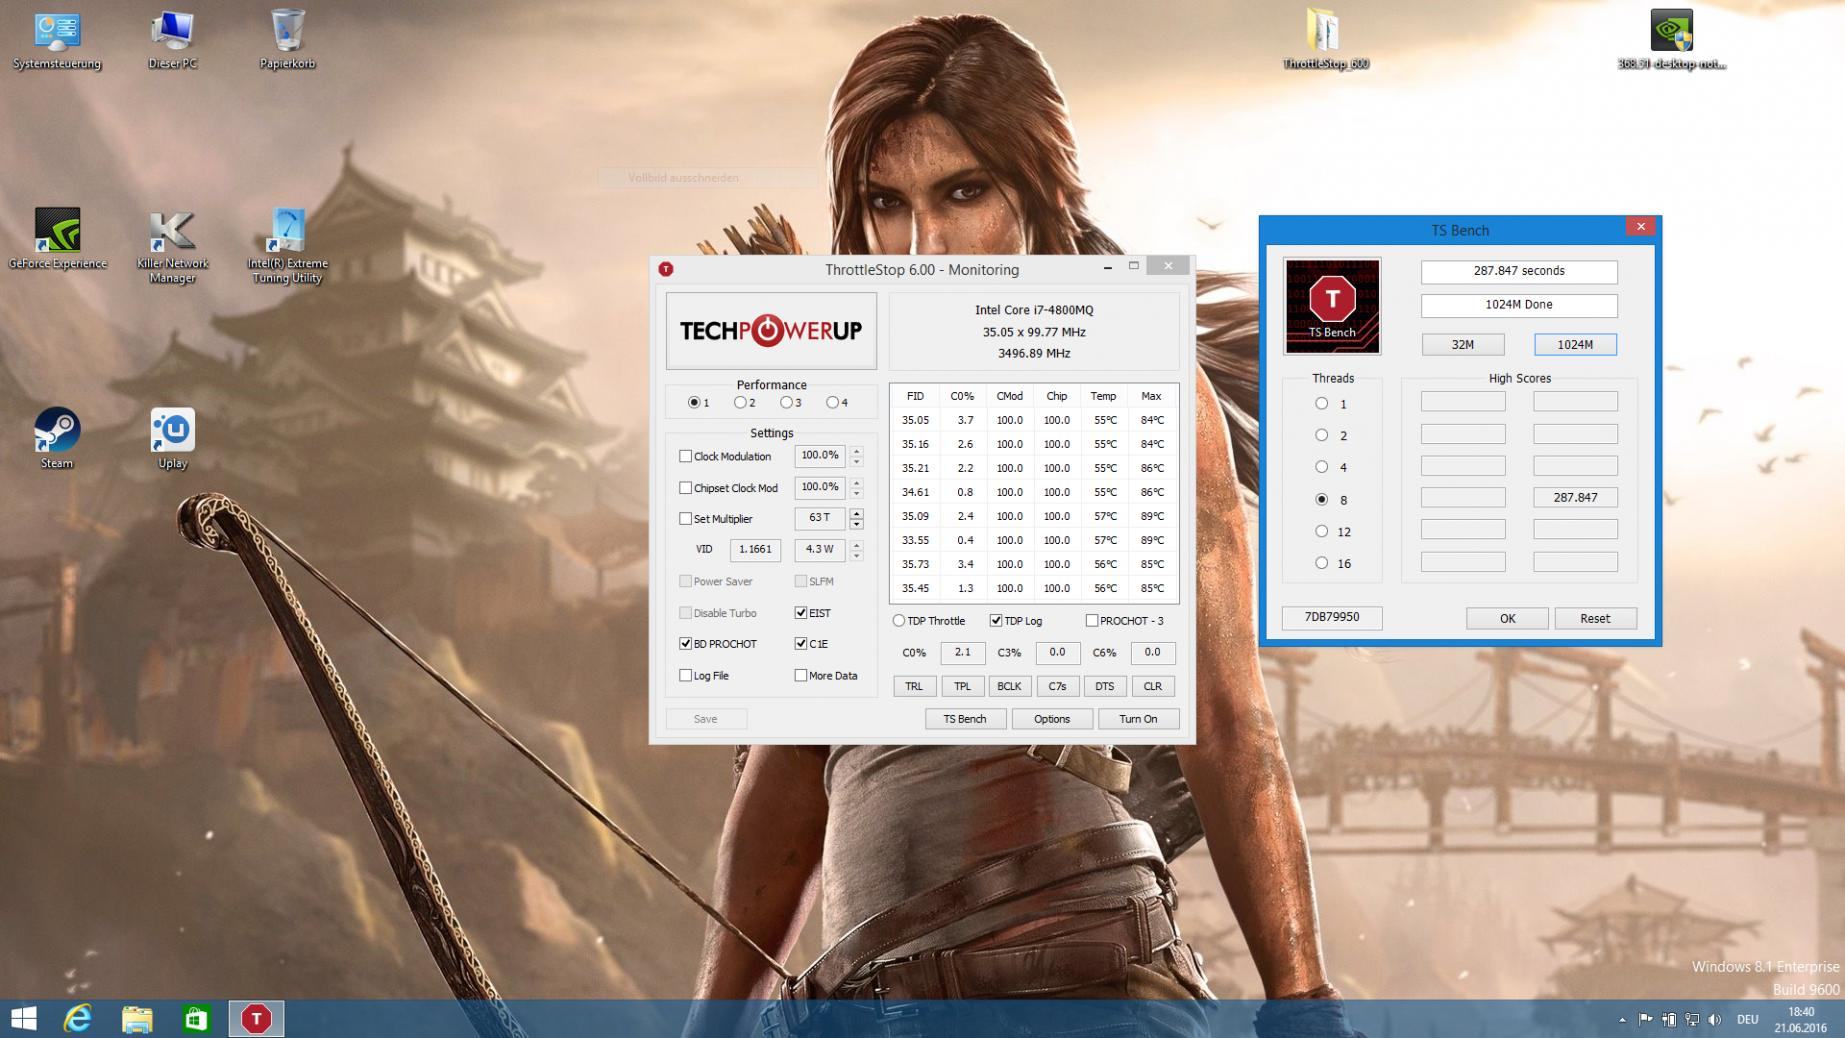Screen dimensions: 1845x1038
Task: Enable PROCHOT - 3 checkbox
Action: click(x=1092, y=621)
